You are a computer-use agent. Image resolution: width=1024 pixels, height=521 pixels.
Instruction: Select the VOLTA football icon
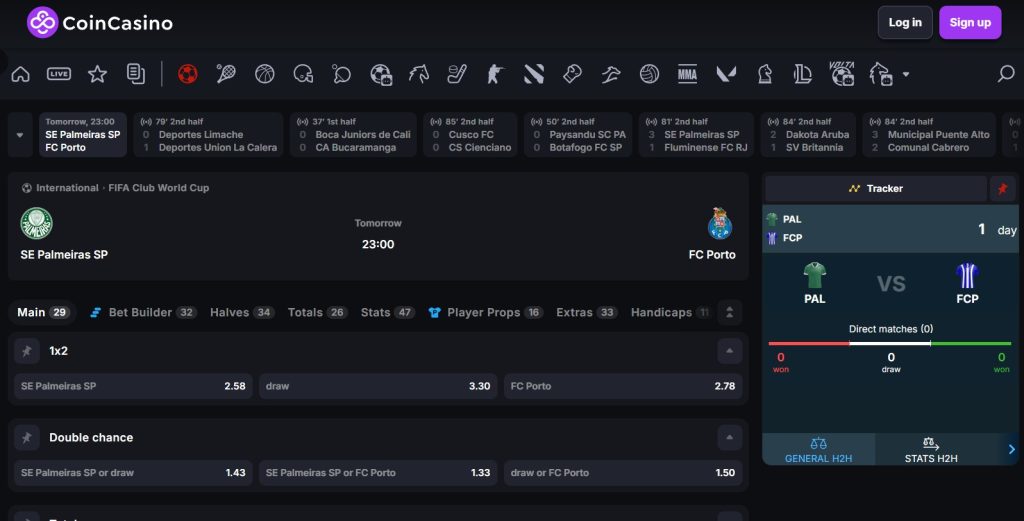[x=842, y=74]
